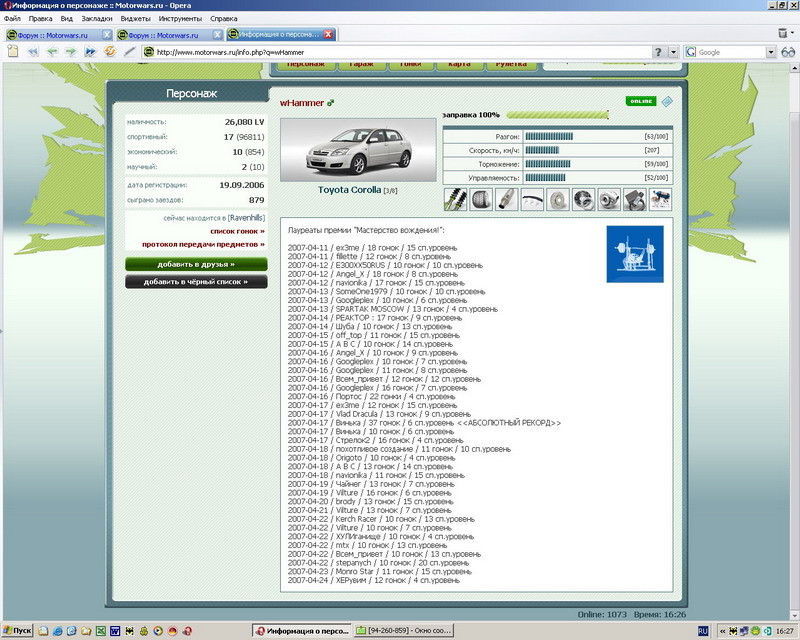Screen dimensions: 800x640
Task: Click the tire part icon
Action: (x=481, y=199)
